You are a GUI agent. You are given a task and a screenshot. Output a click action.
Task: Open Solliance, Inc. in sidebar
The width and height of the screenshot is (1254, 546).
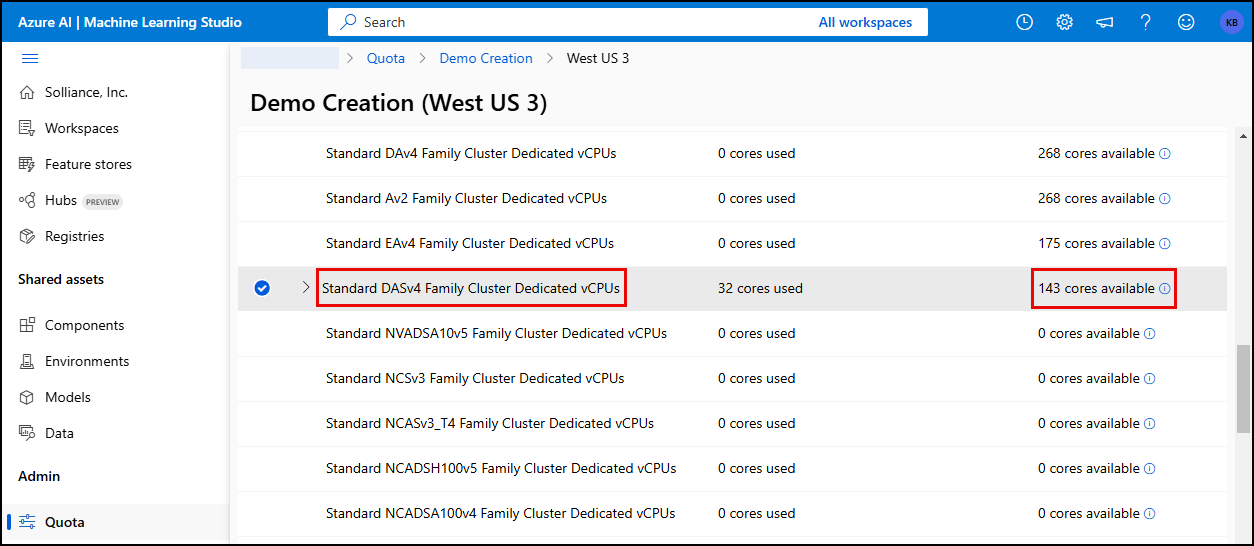coord(86,92)
